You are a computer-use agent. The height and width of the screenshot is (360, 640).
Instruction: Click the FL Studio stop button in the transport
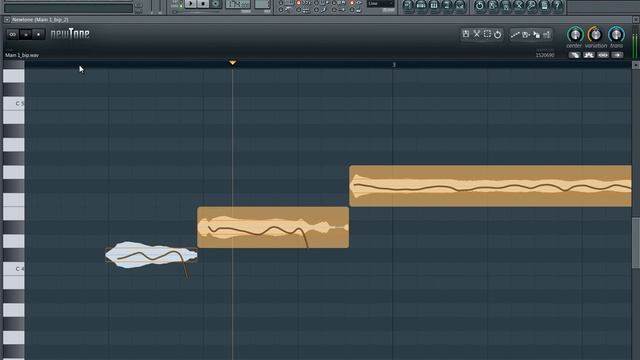pyautogui.click(x=203, y=4)
